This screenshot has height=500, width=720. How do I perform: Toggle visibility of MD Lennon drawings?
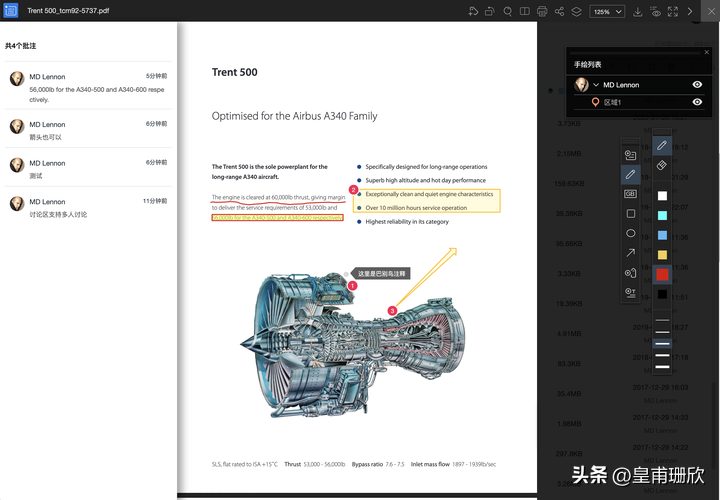697,84
